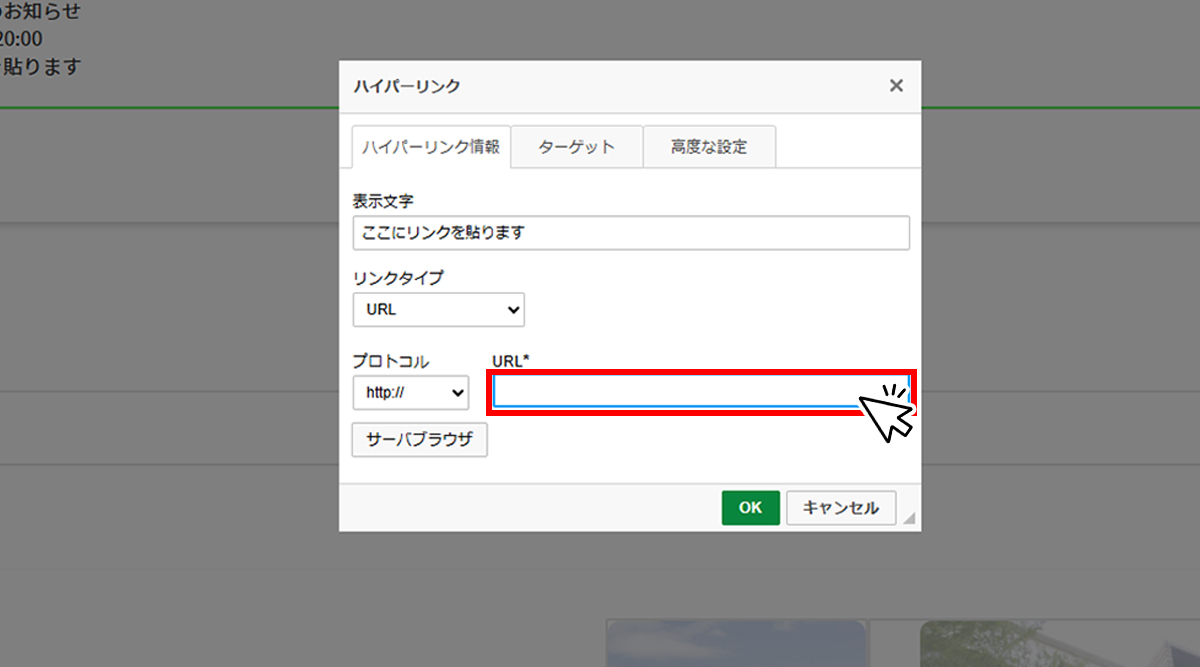The image size is (1200, 667).
Task: Select the green trees thumbnail image
Action: click(1060, 643)
